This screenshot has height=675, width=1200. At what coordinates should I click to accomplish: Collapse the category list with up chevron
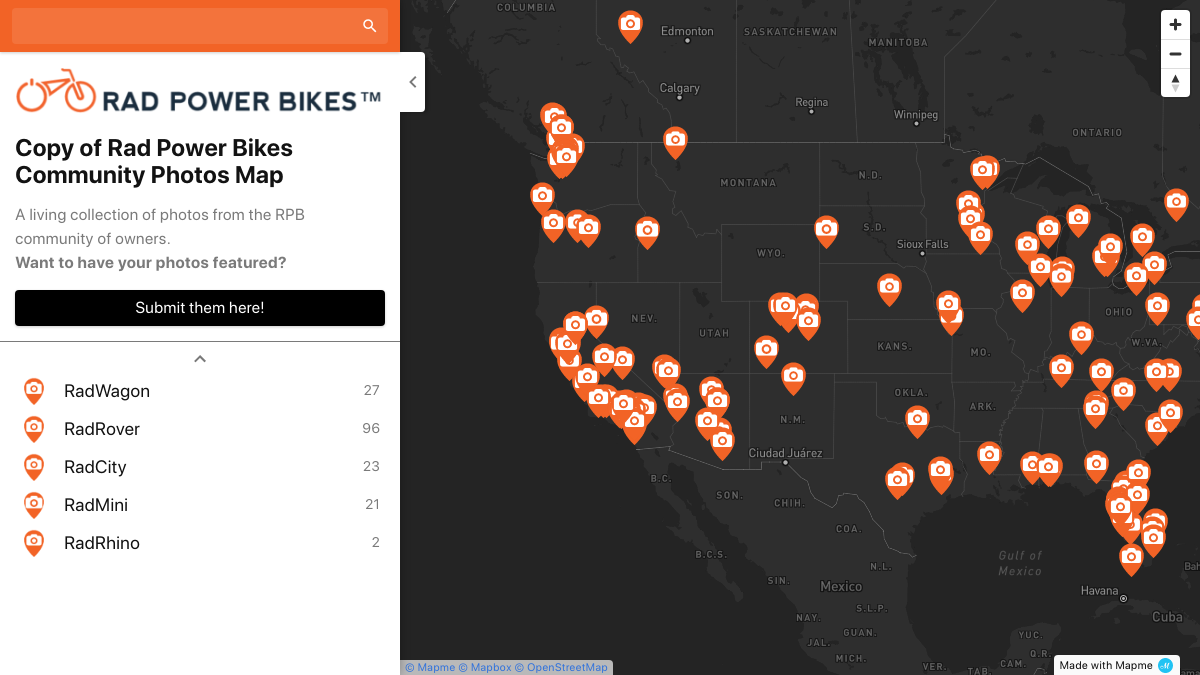(x=200, y=358)
